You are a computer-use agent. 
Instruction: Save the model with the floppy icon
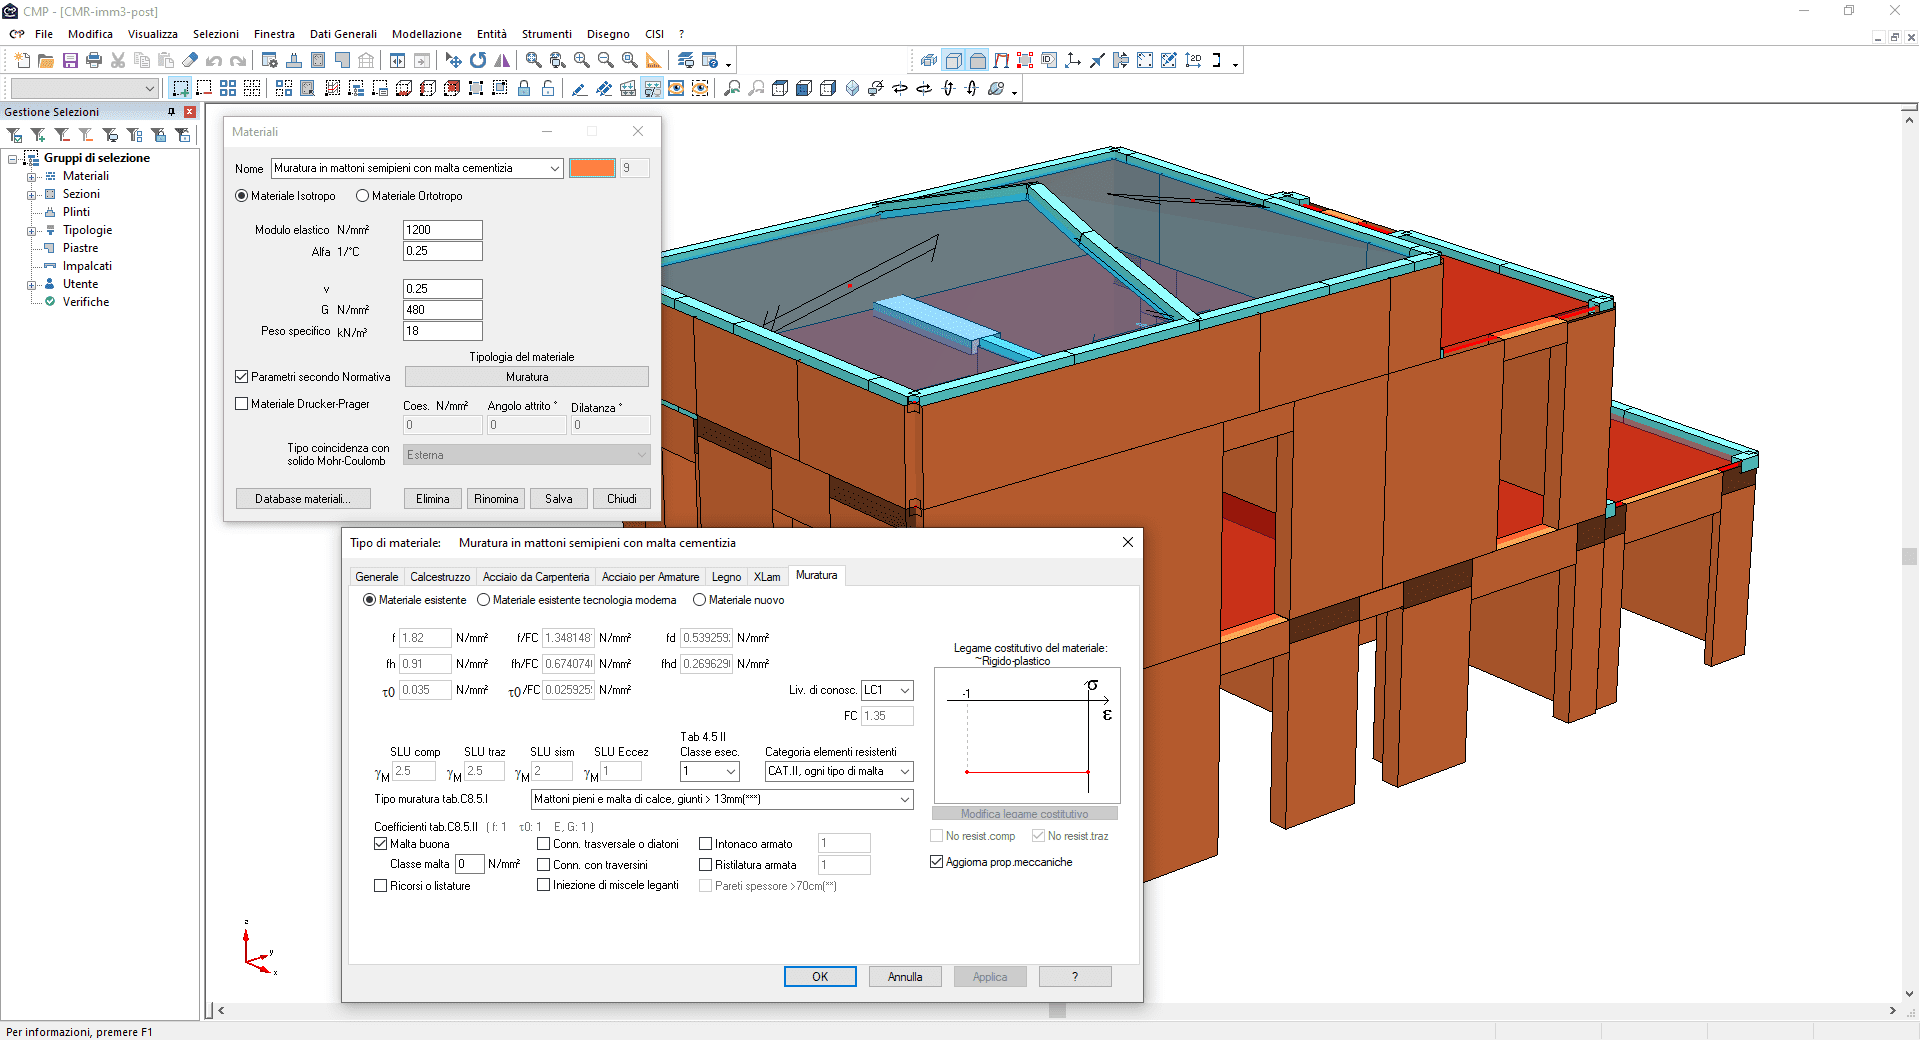point(70,61)
